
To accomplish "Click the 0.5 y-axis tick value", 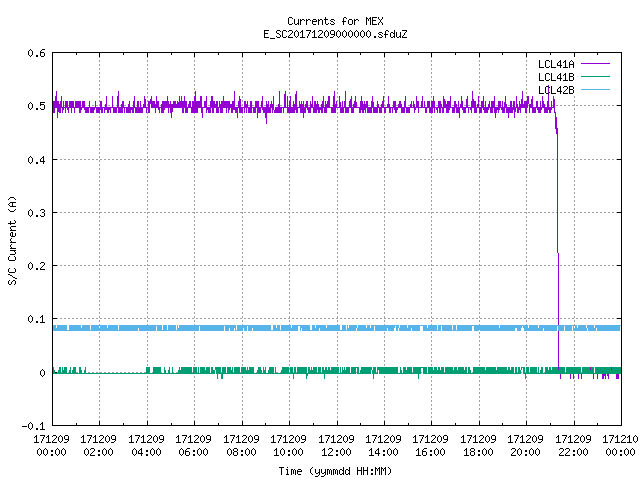I will click(36, 106).
